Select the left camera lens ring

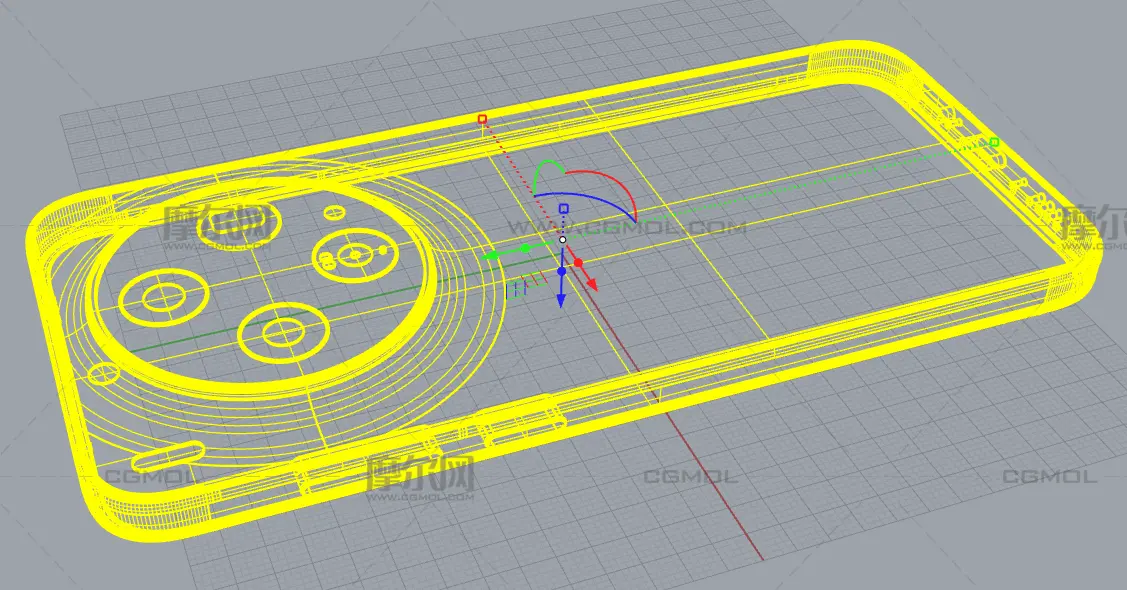(160, 297)
